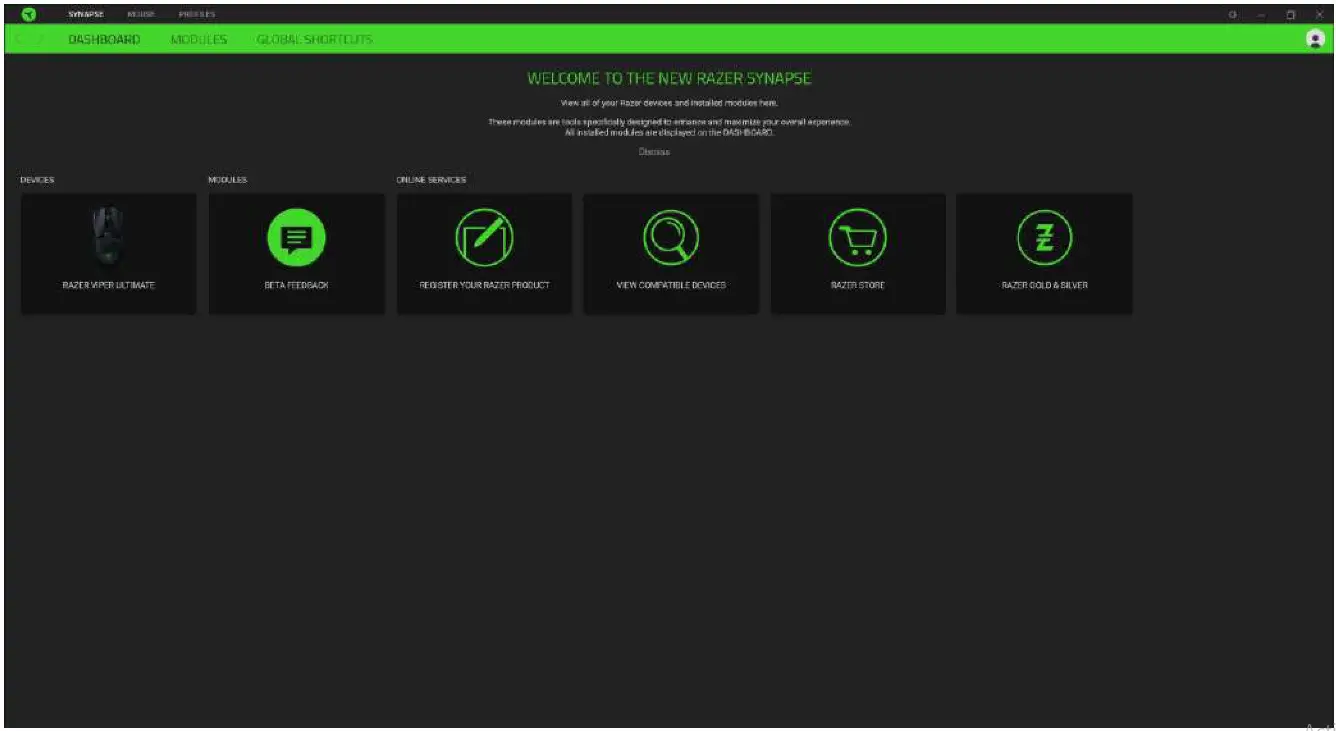The image size is (1336, 731).
Task: Open the MOUSE menu
Action: pos(141,14)
